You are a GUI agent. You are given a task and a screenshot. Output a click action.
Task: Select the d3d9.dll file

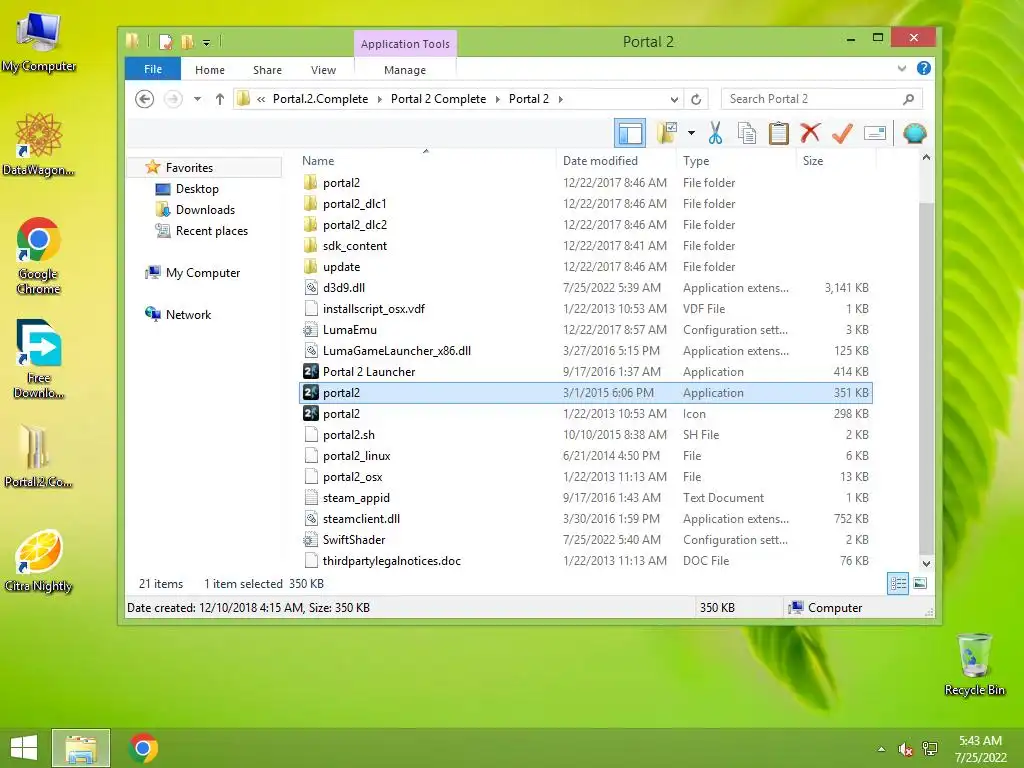(x=586, y=287)
